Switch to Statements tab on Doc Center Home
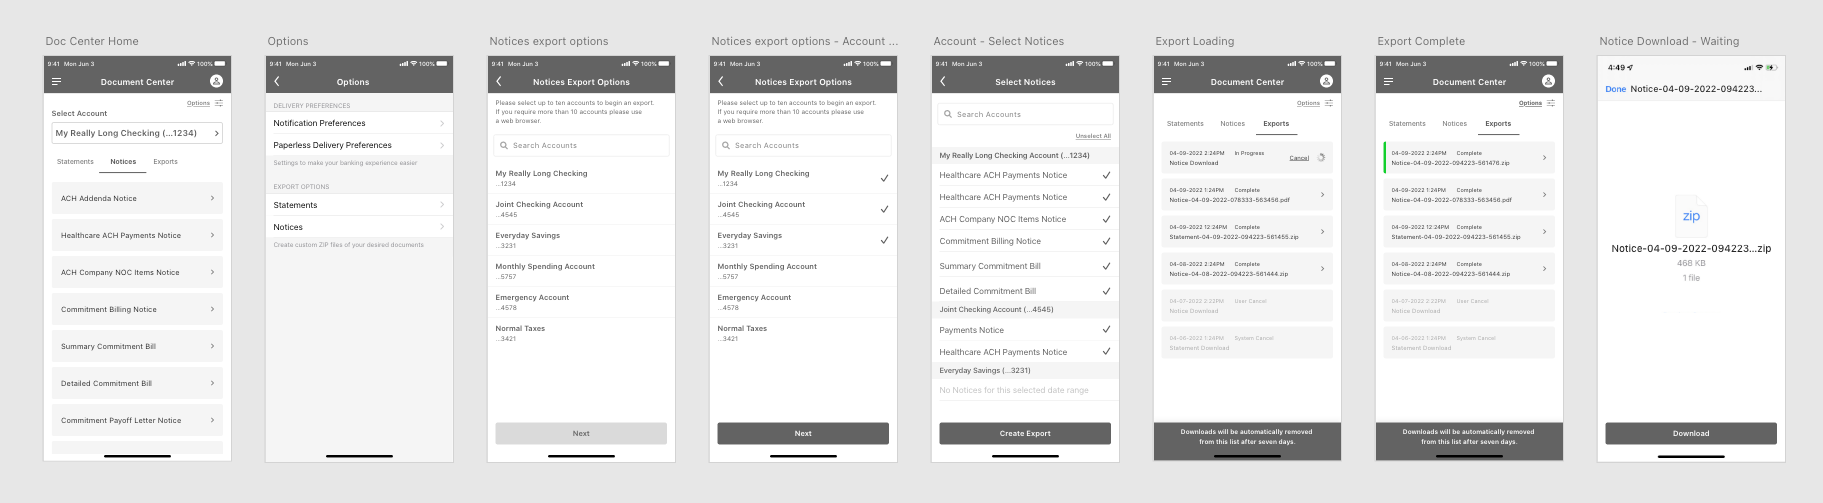1823x503 pixels. pyautogui.click(x=75, y=161)
